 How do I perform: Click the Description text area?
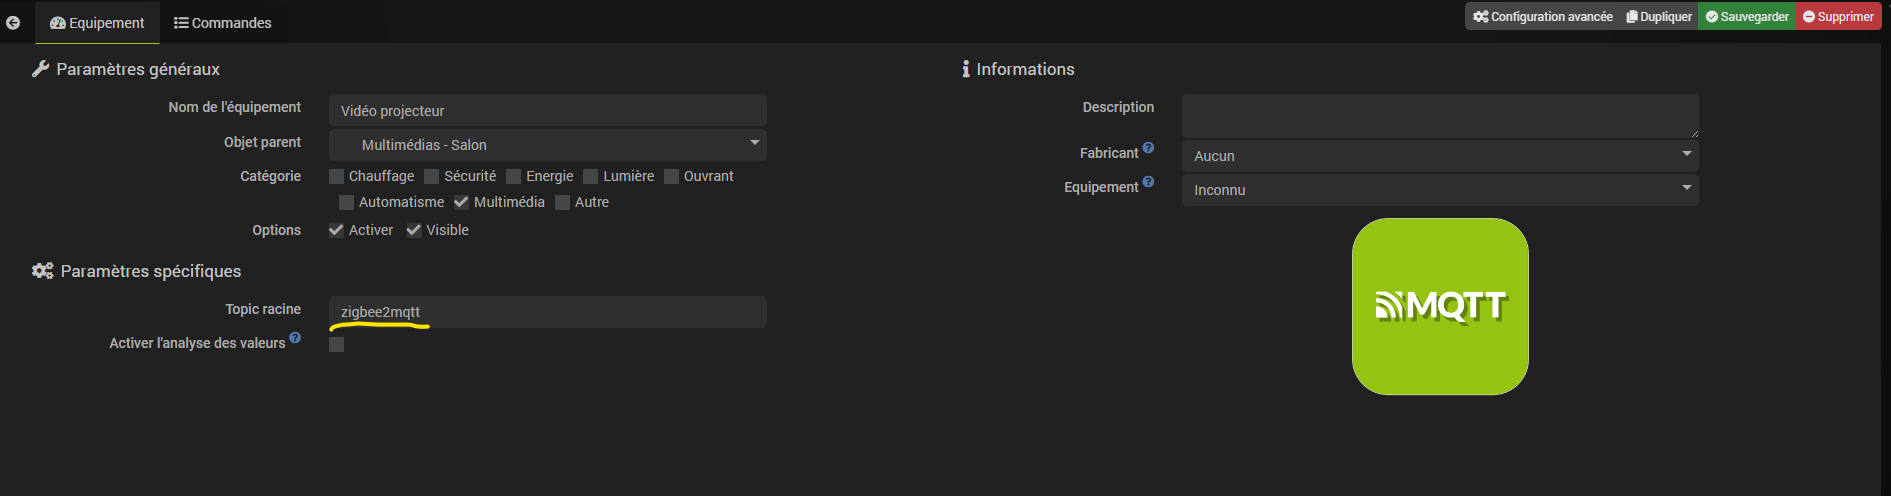1439,116
